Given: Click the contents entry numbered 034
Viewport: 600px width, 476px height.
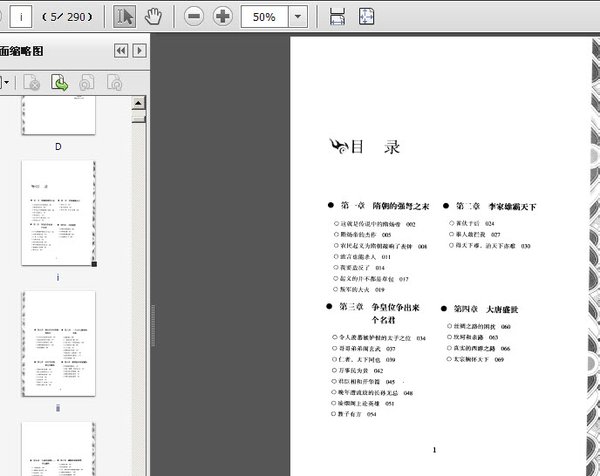Looking at the screenshot, I should click(379, 338).
